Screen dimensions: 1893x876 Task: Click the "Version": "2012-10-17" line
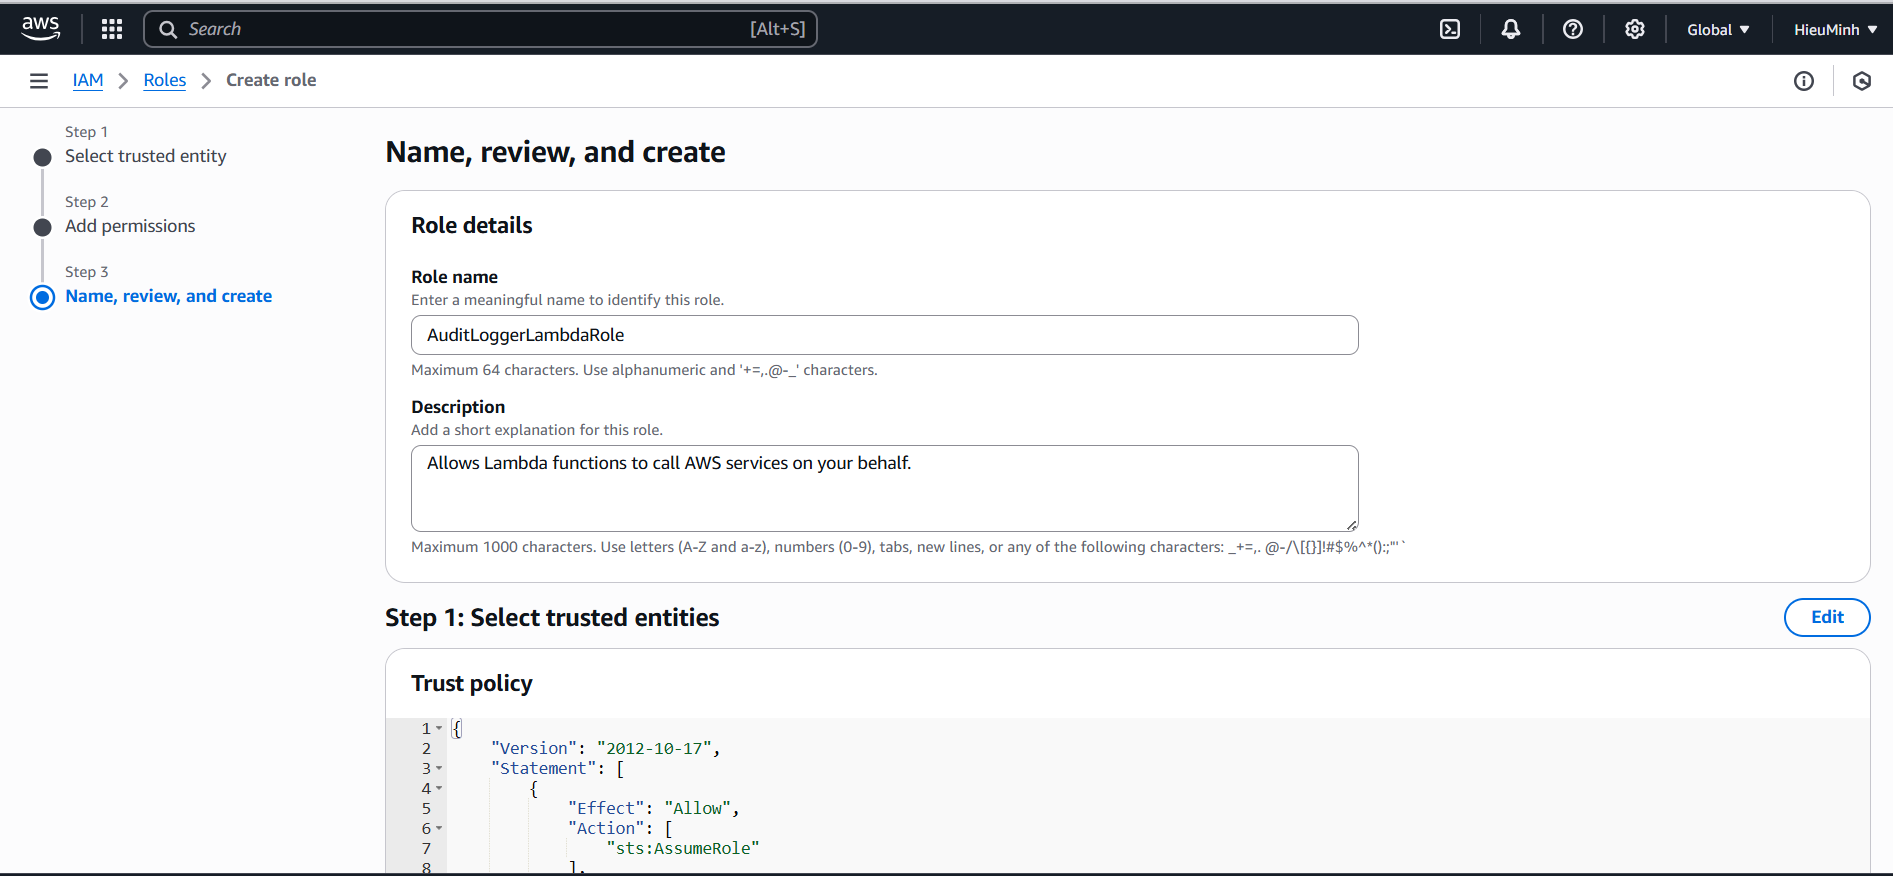click(x=606, y=748)
